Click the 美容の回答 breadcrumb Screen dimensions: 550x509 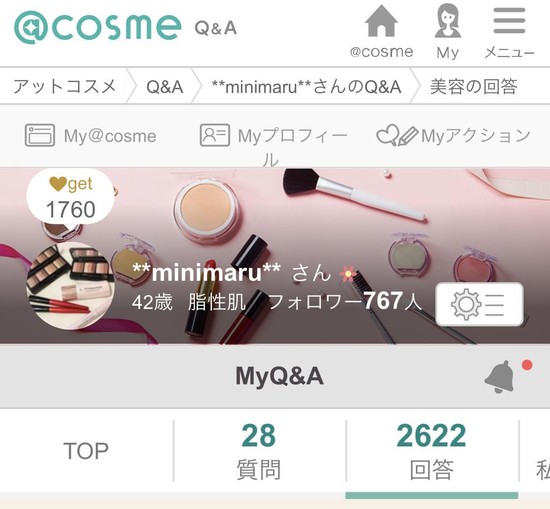point(474,86)
